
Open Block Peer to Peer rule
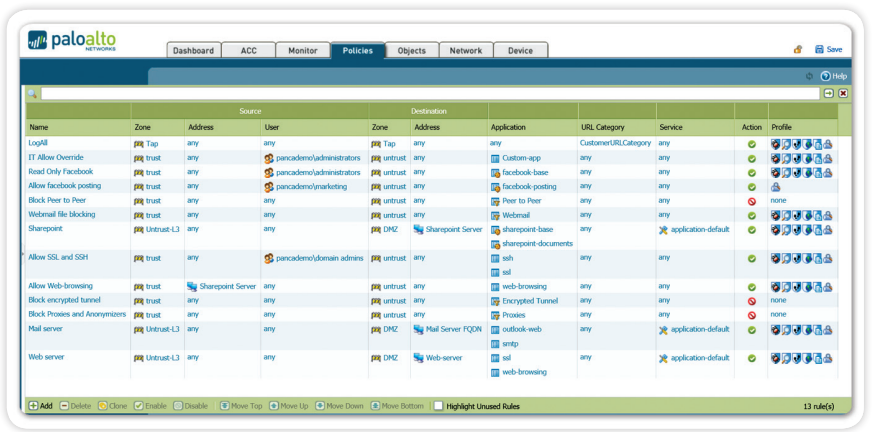coord(57,200)
